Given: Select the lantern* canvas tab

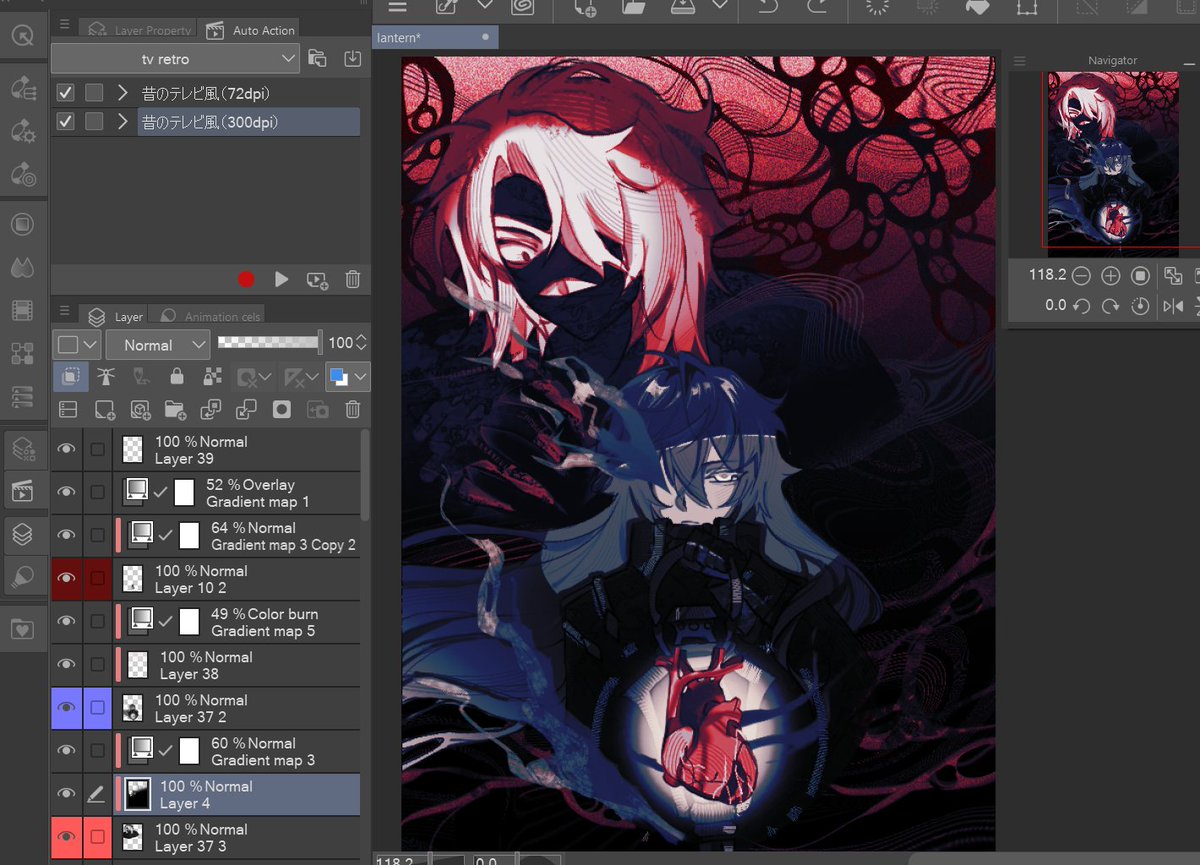Looking at the screenshot, I should [433, 38].
